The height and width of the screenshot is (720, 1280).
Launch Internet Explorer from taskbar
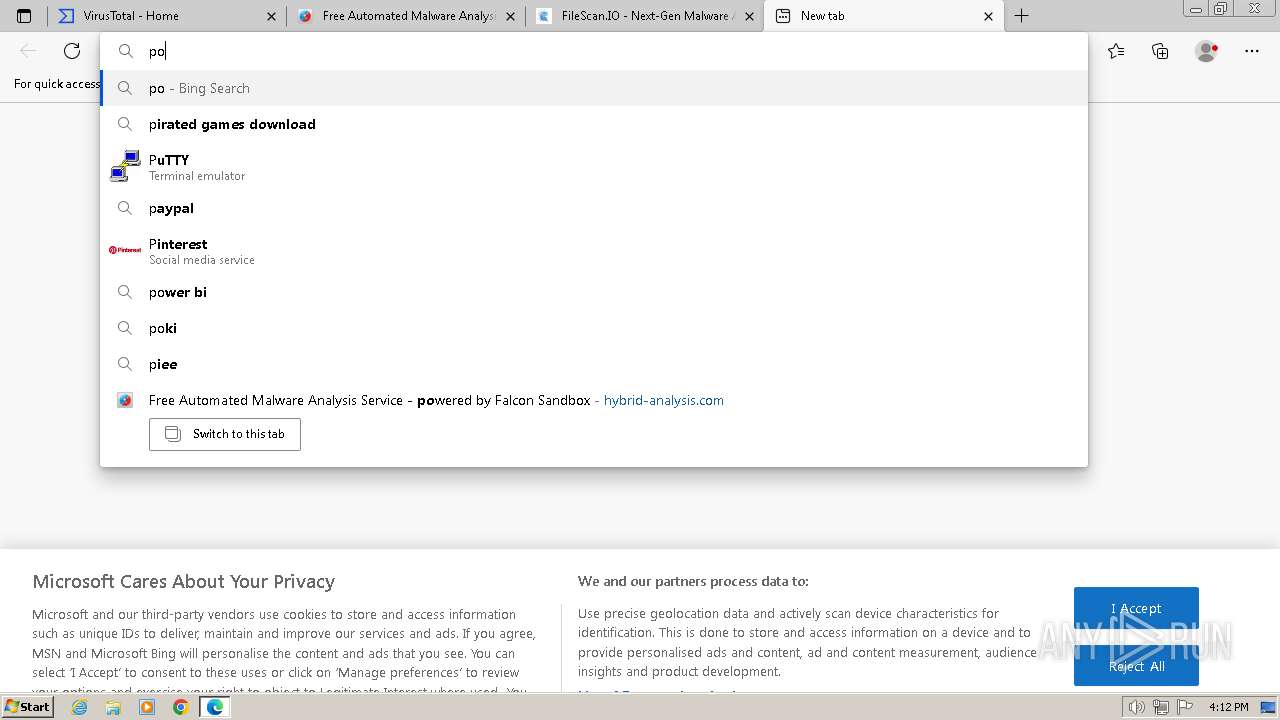[80, 707]
